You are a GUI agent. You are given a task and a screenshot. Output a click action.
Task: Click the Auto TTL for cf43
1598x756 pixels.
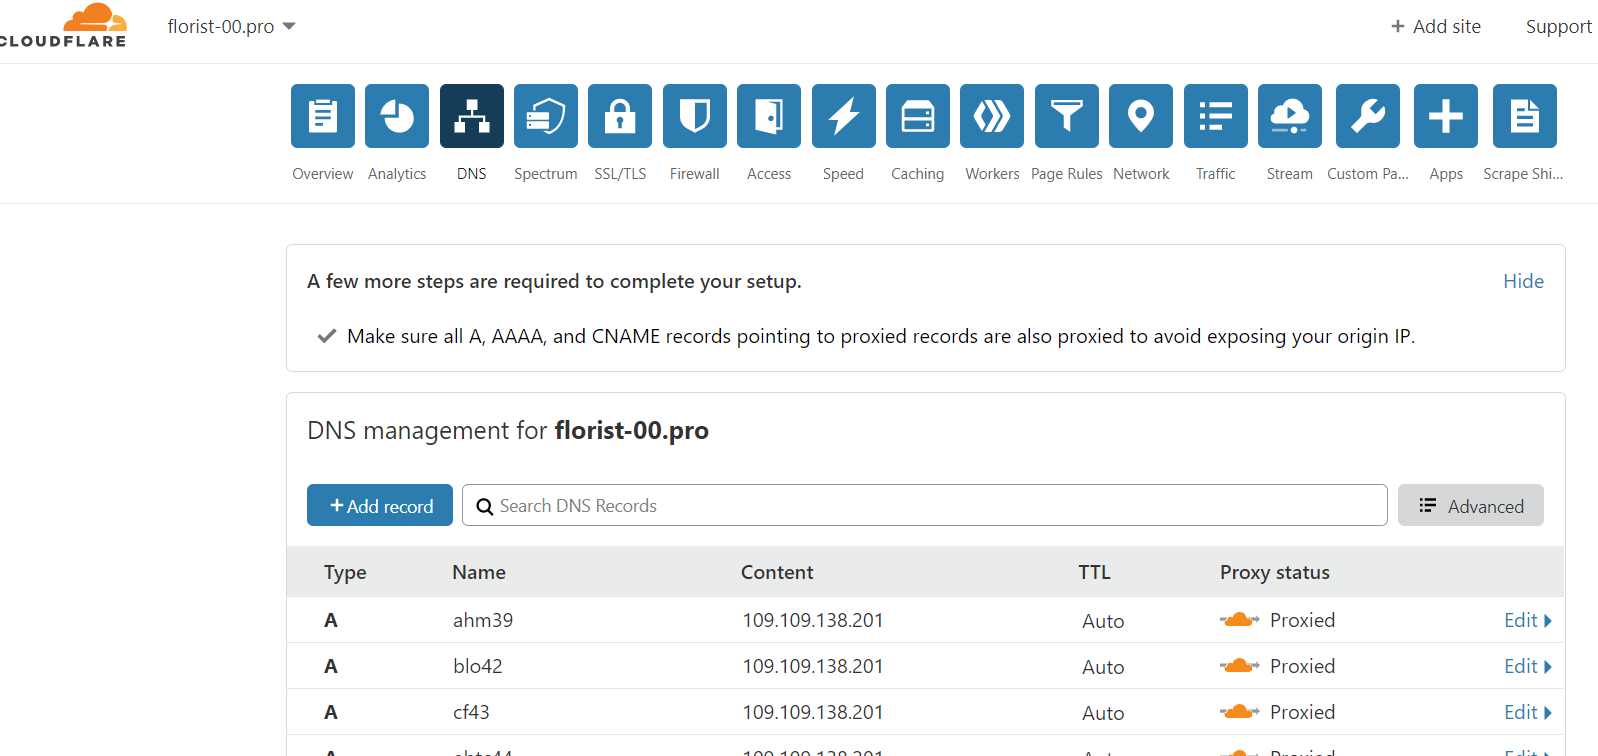click(1103, 713)
